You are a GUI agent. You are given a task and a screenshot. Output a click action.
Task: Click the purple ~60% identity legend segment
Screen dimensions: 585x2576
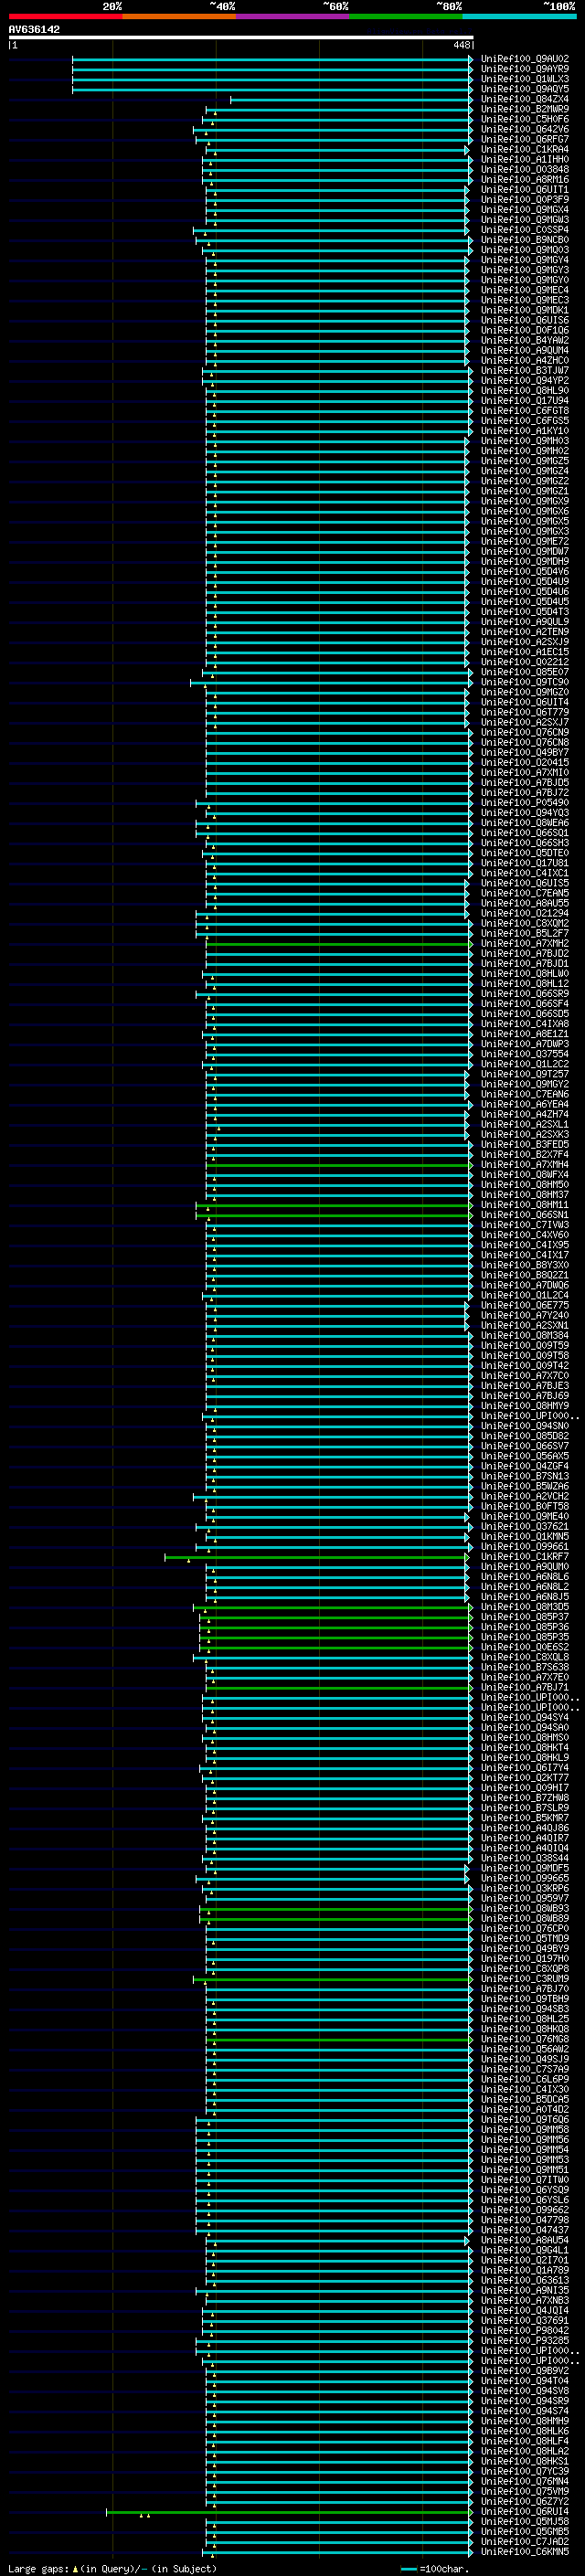(293, 16)
